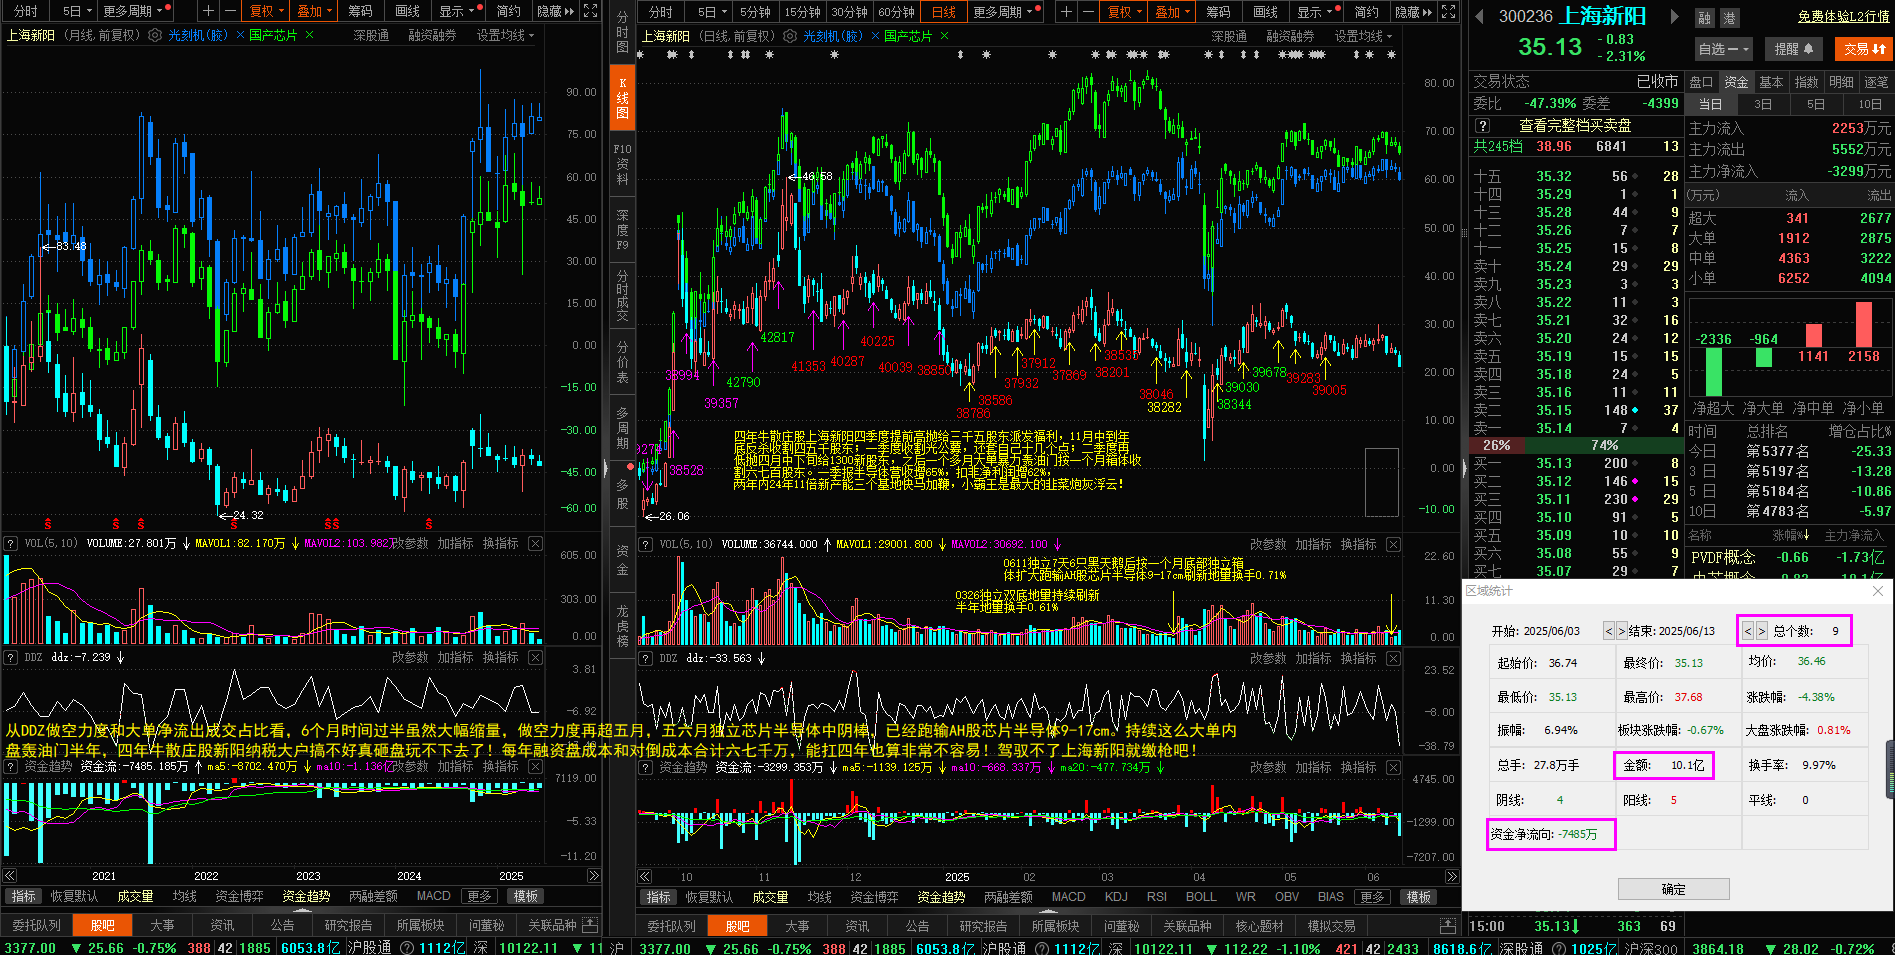Open 更多周期 dropdown in left chart toolbar

coord(133,11)
